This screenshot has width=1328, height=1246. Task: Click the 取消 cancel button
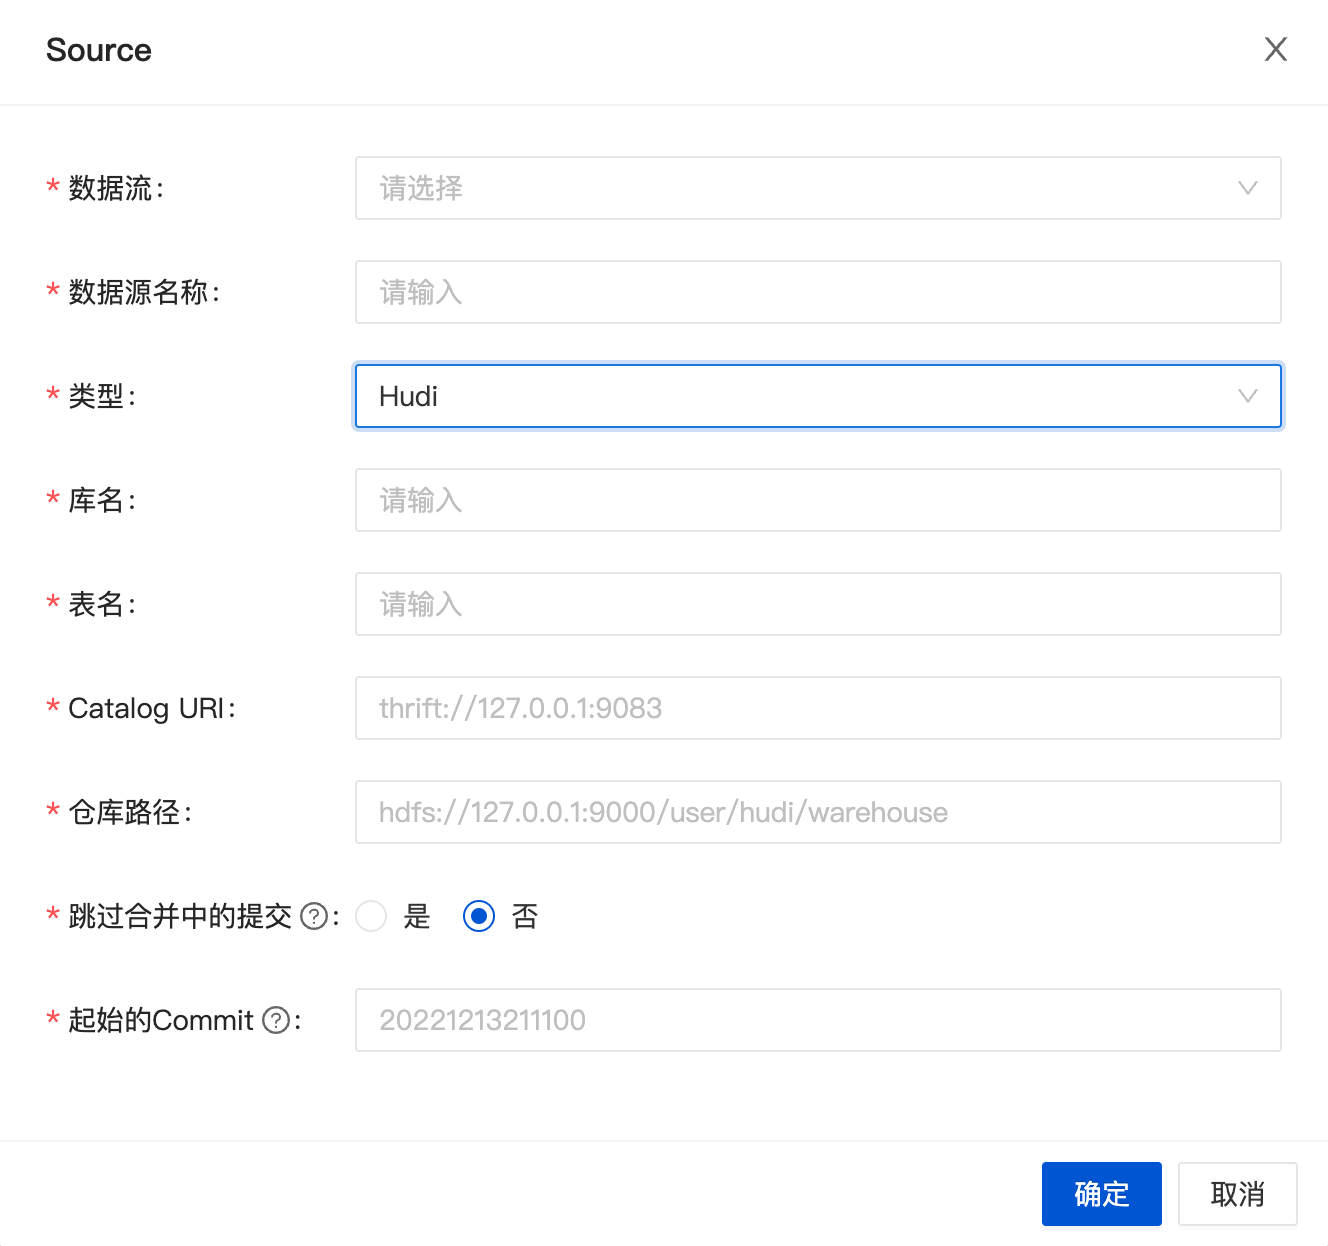click(x=1237, y=1194)
